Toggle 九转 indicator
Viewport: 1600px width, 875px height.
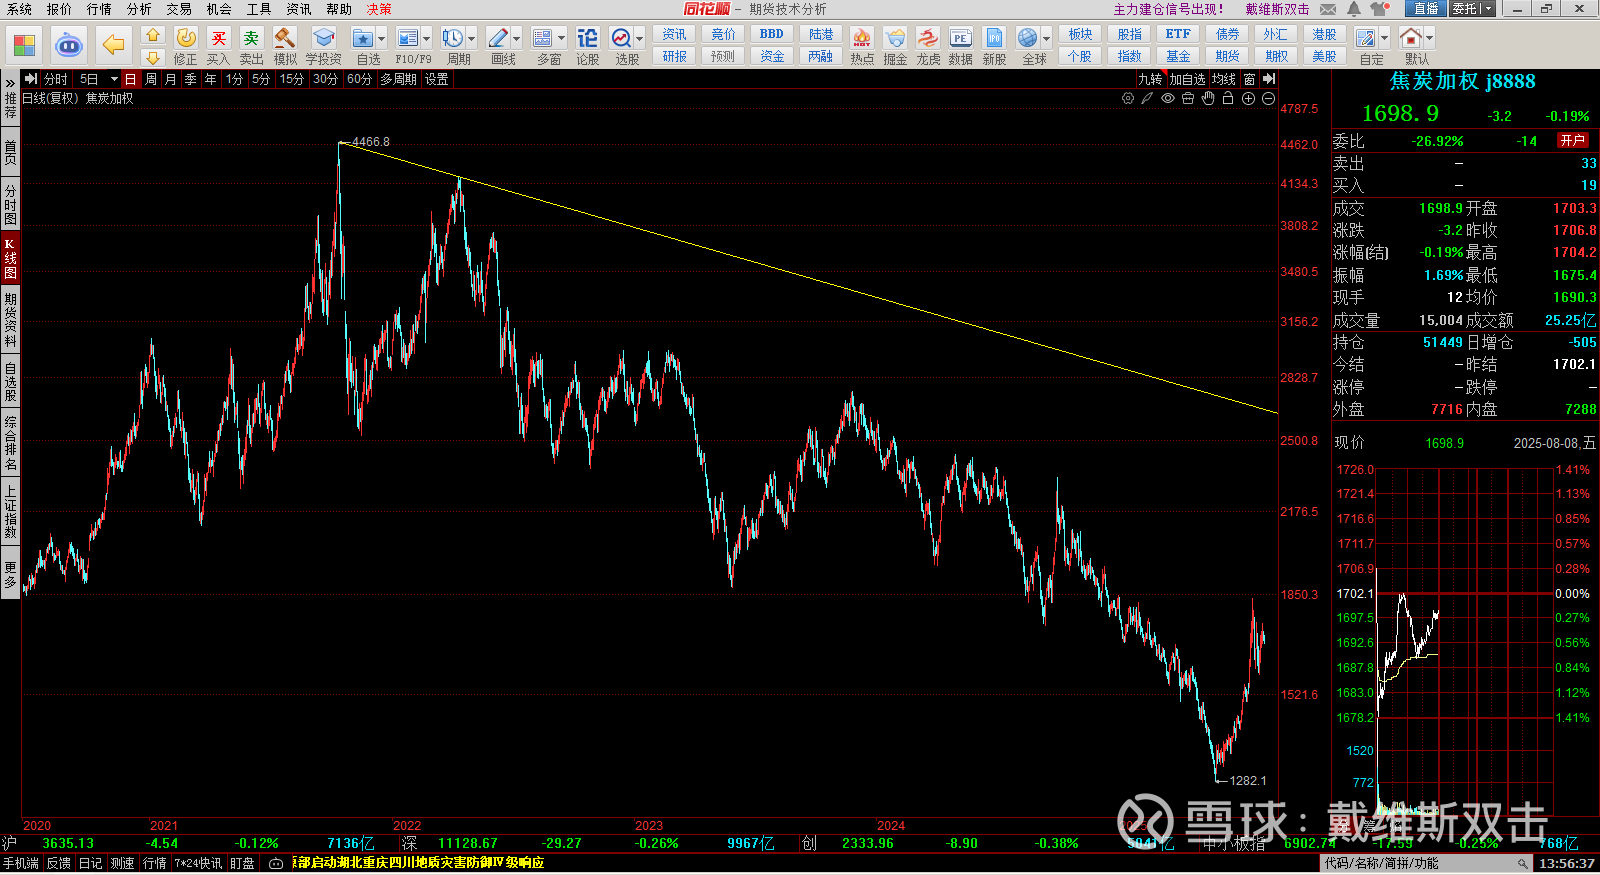coord(1150,79)
